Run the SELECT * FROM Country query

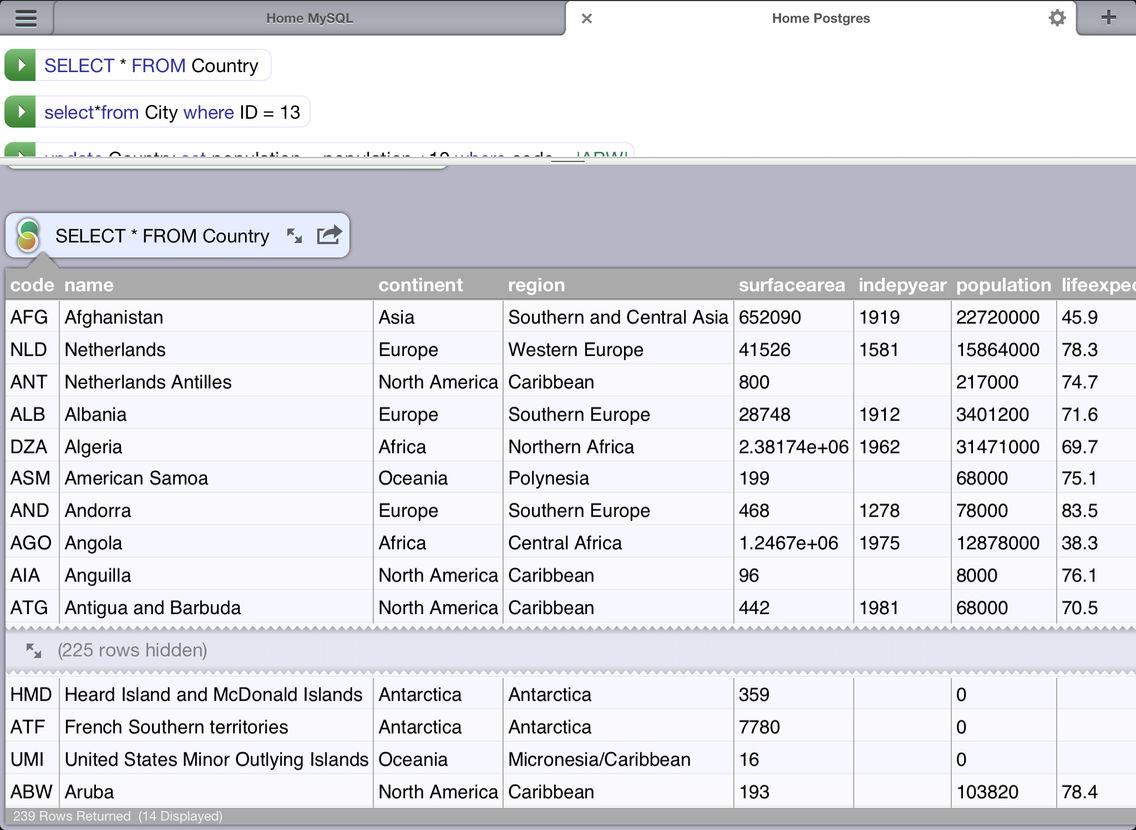pyautogui.click(x=20, y=65)
